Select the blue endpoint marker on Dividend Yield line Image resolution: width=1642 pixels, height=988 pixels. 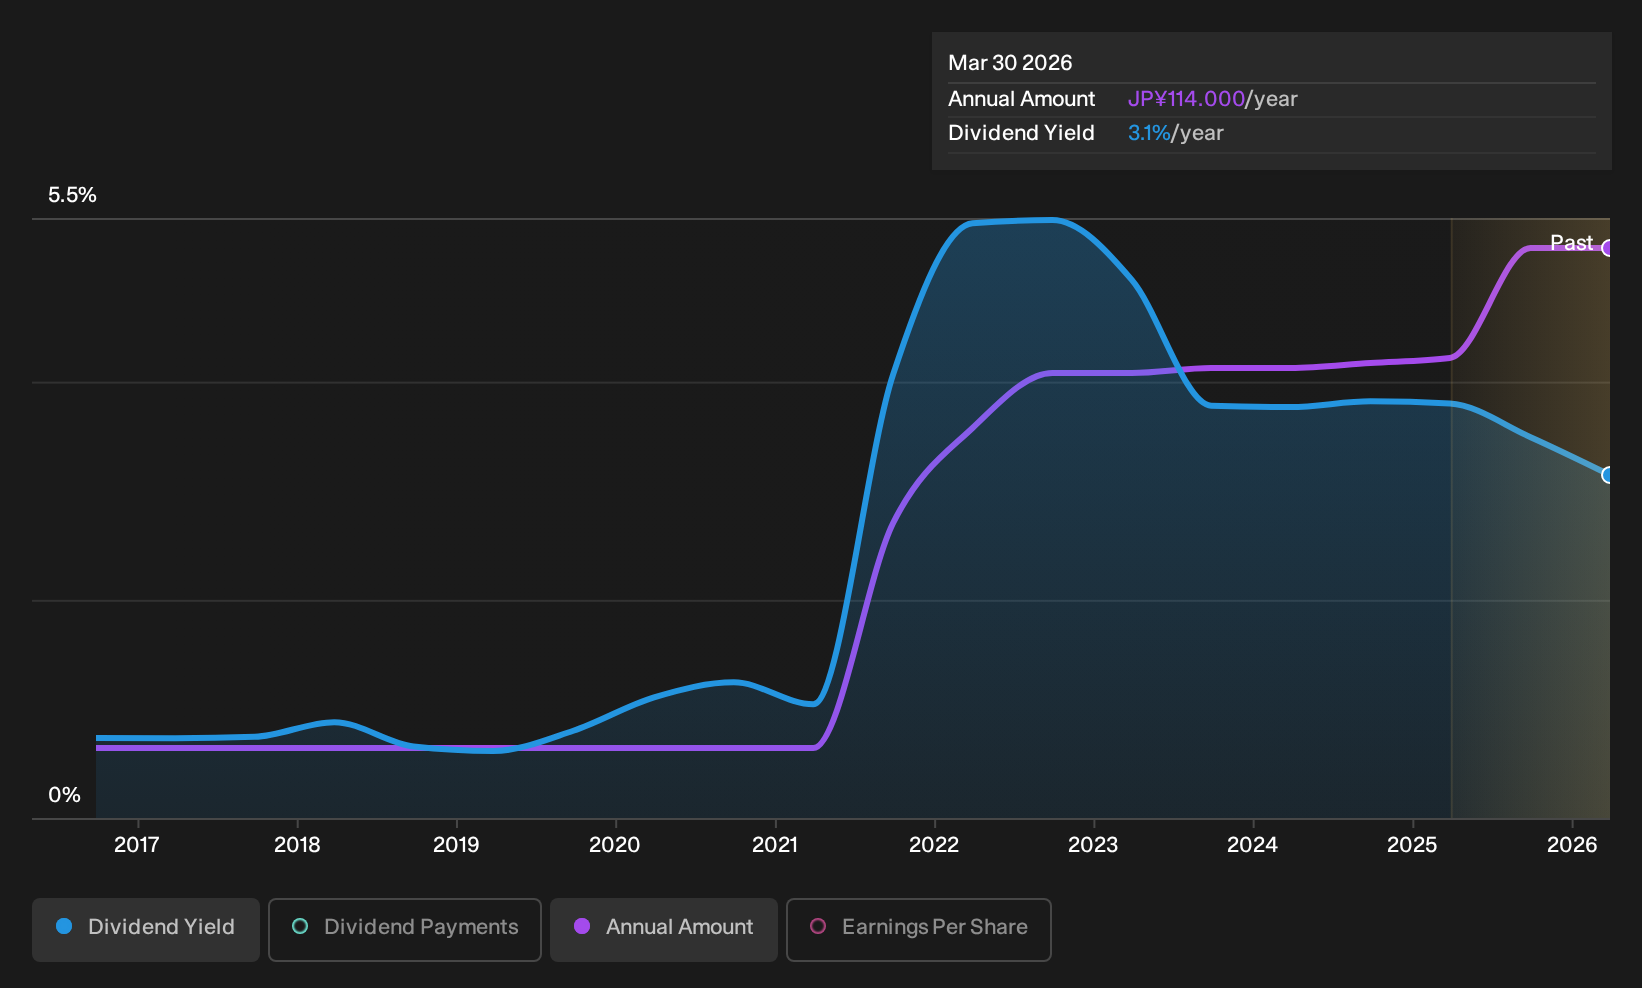point(1608,475)
